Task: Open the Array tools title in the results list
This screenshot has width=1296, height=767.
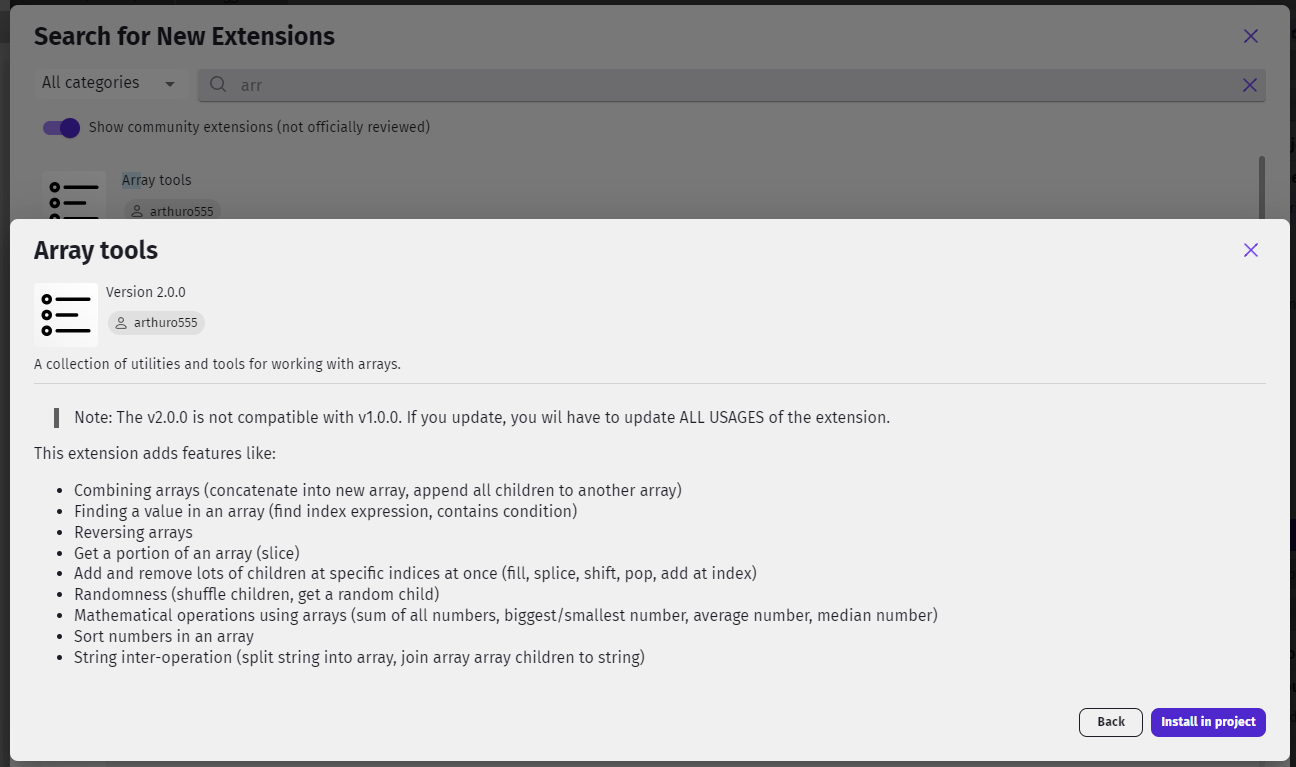Action: (156, 180)
